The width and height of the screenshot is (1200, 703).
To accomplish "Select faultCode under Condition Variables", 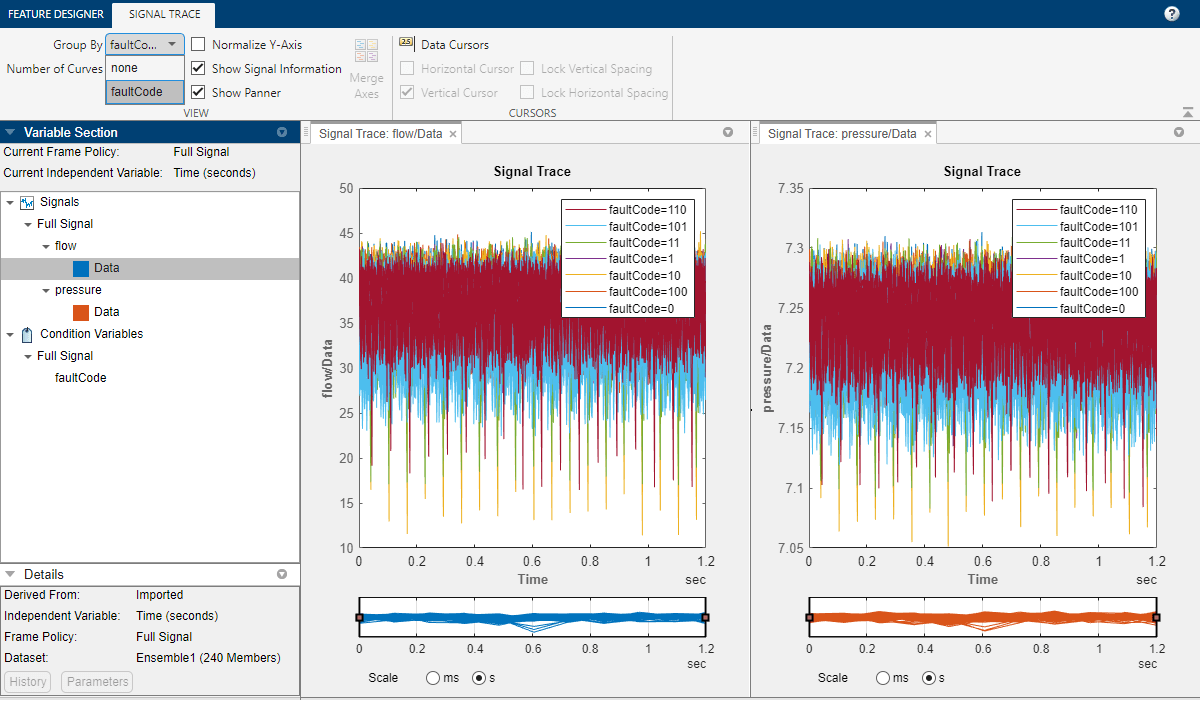I will (x=80, y=378).
